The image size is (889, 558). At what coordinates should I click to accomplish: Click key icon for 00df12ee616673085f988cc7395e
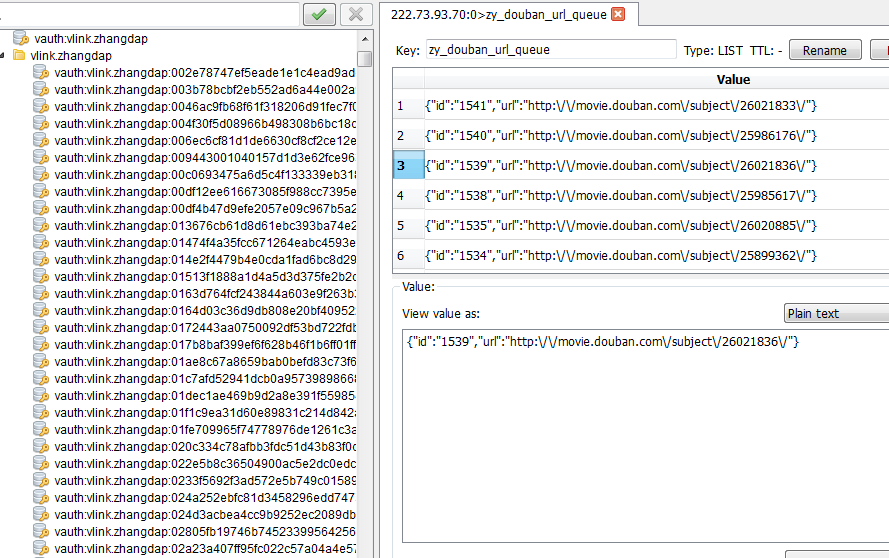[x=41, y=191]
